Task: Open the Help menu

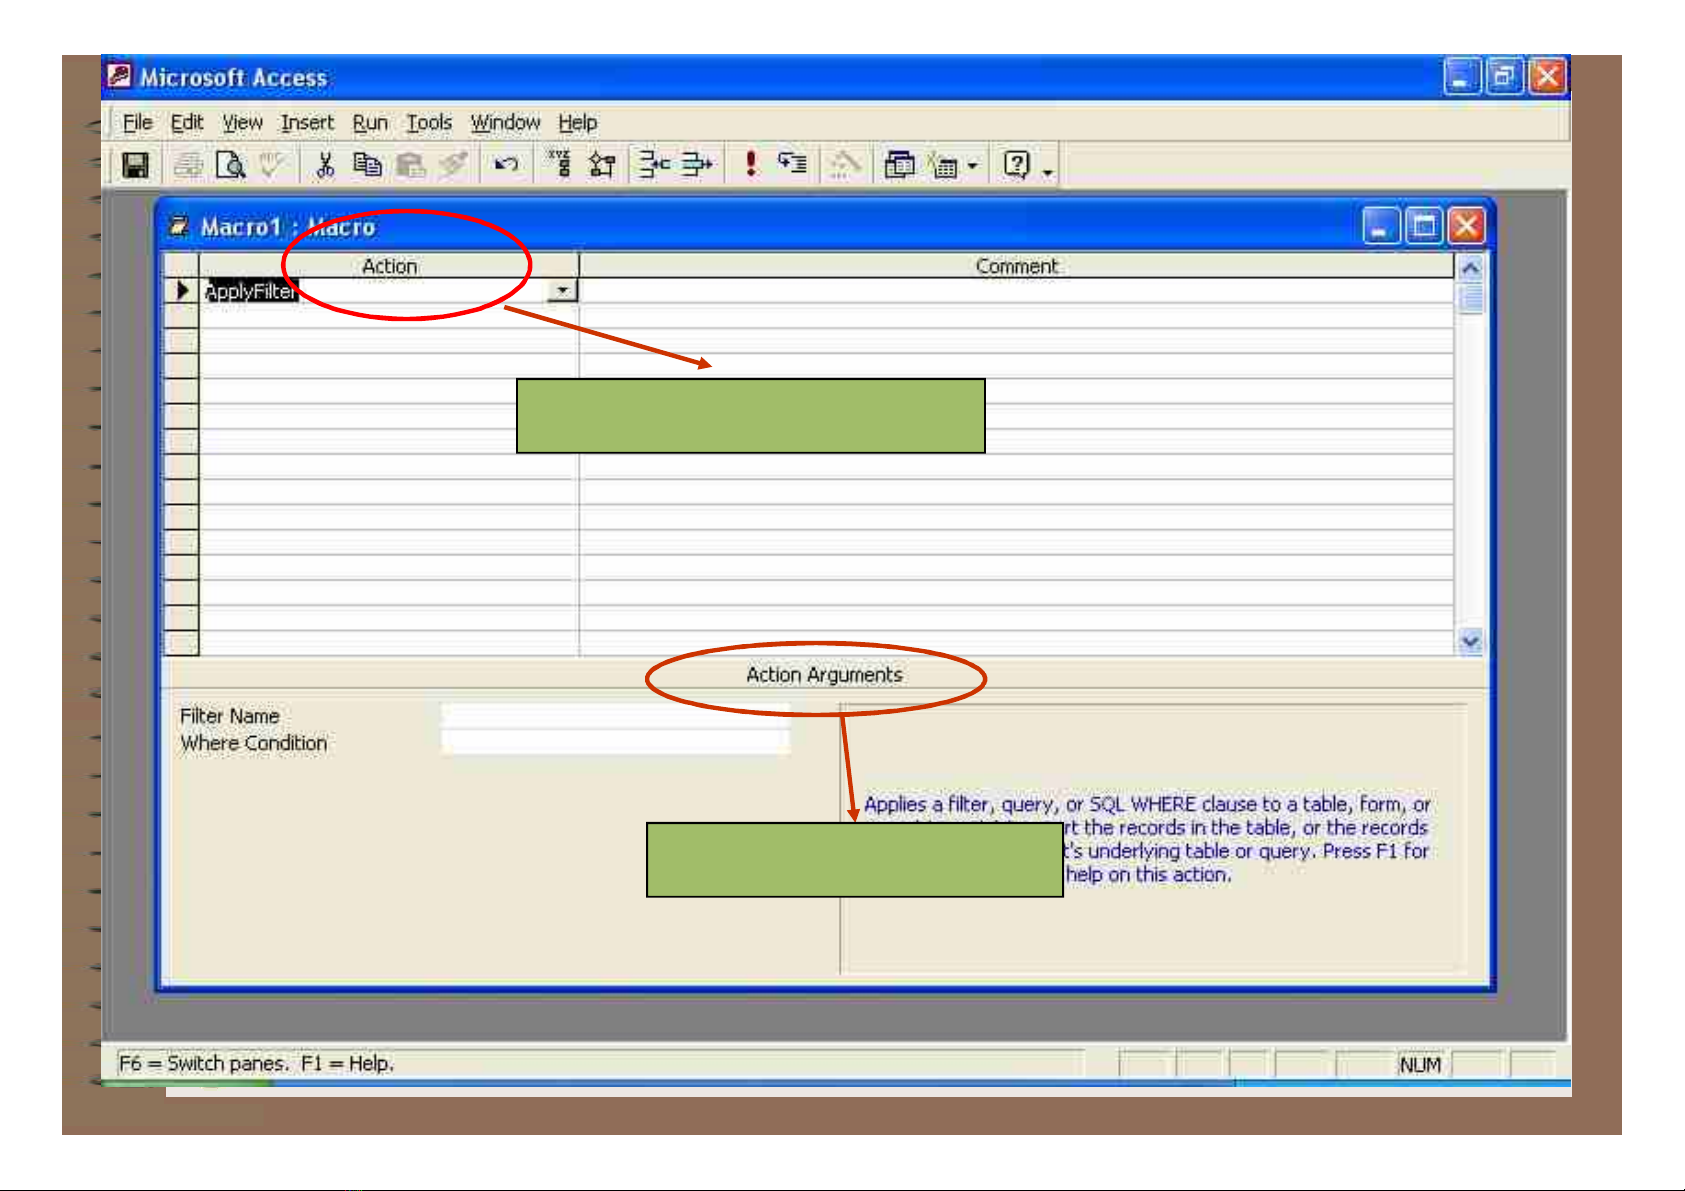Action: click(x=577, y=122)
